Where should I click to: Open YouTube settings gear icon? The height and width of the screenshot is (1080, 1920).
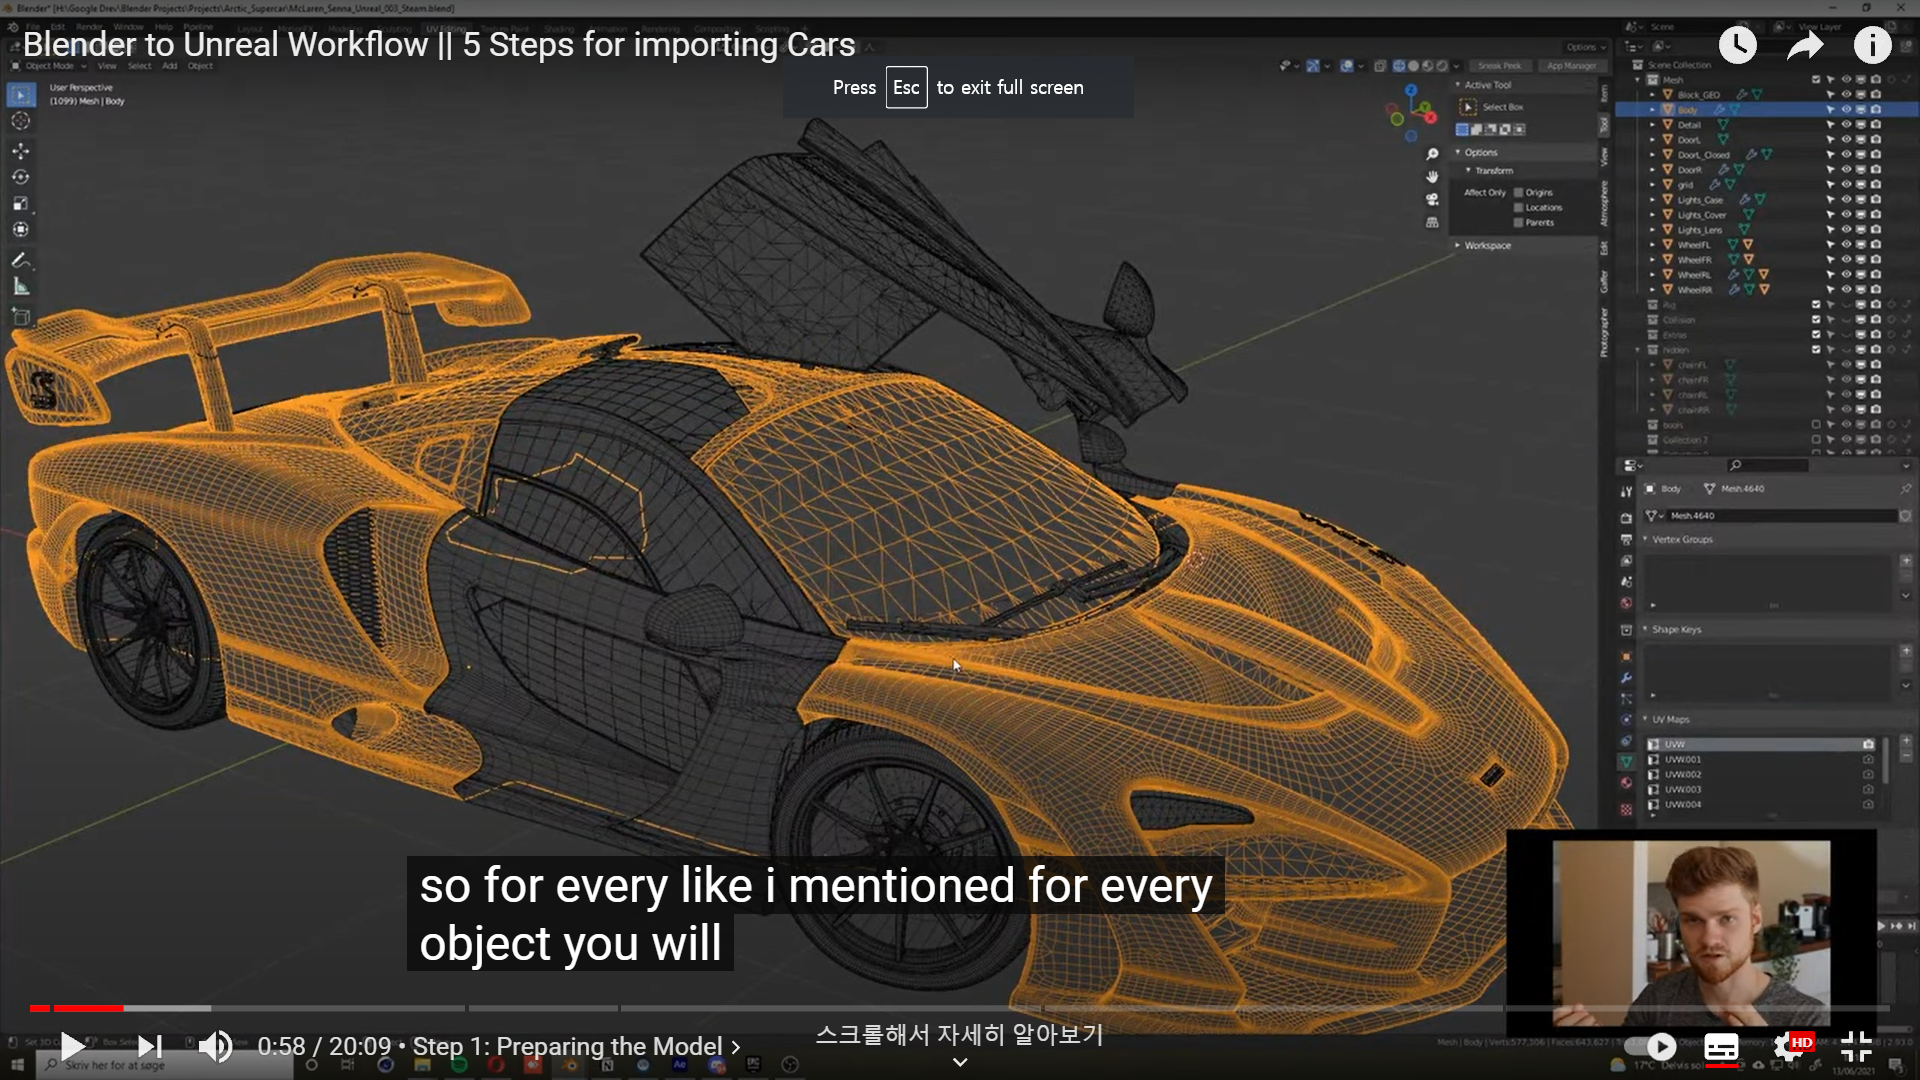1787,1047
